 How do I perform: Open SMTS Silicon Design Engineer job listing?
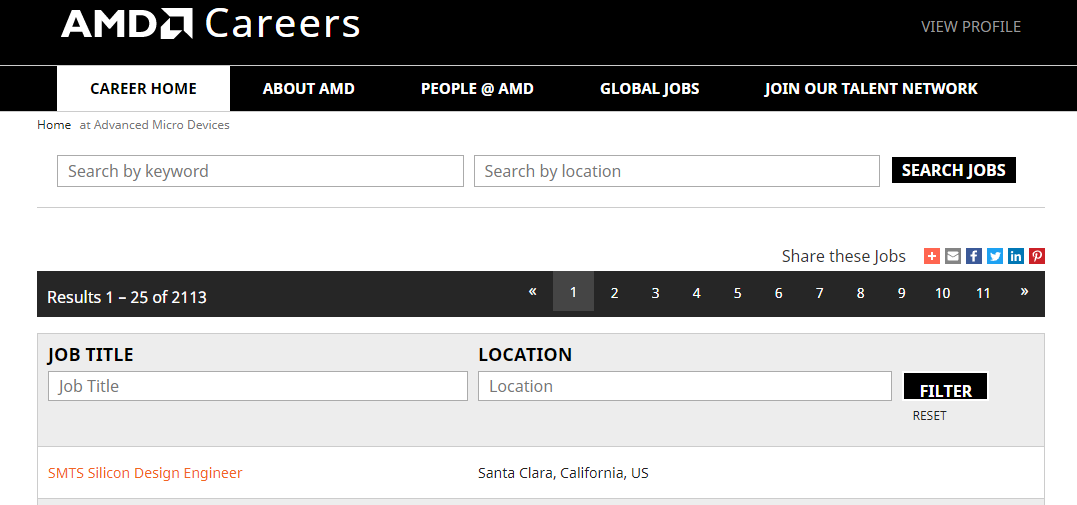(145, 473)
